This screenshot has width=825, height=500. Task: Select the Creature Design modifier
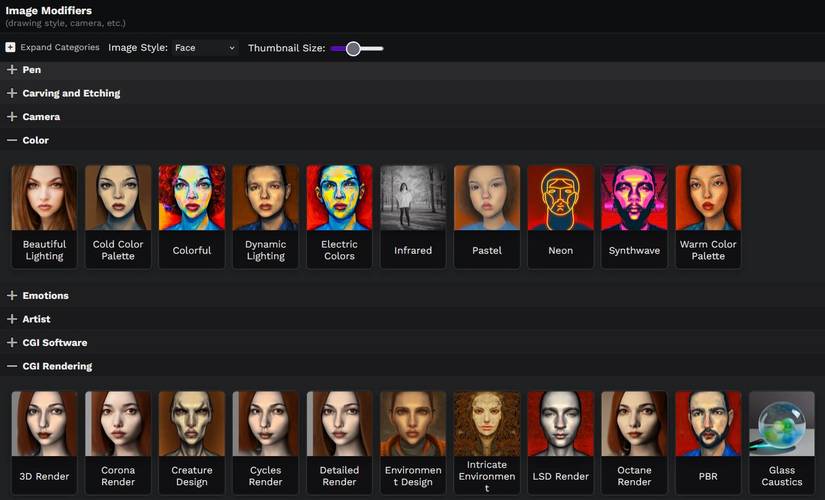192,442
